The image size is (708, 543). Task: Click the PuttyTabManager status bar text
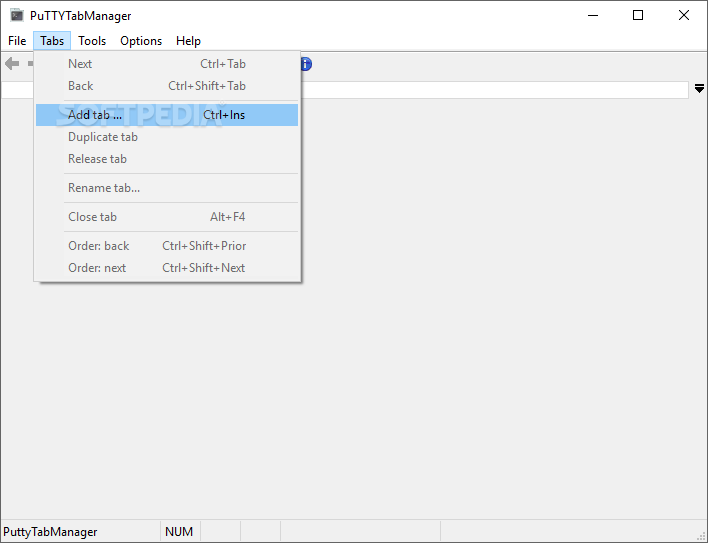50,532
